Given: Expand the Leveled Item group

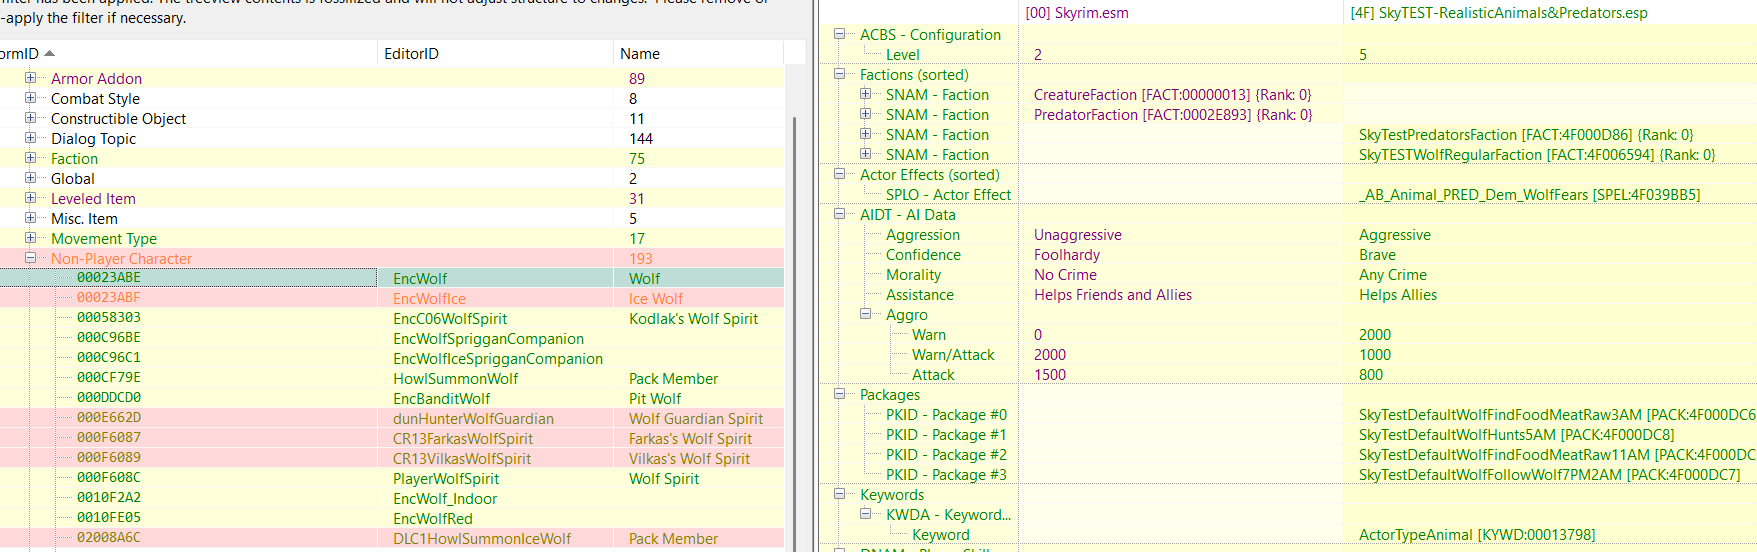Looking at the screenshot, I should coord(30,198).
